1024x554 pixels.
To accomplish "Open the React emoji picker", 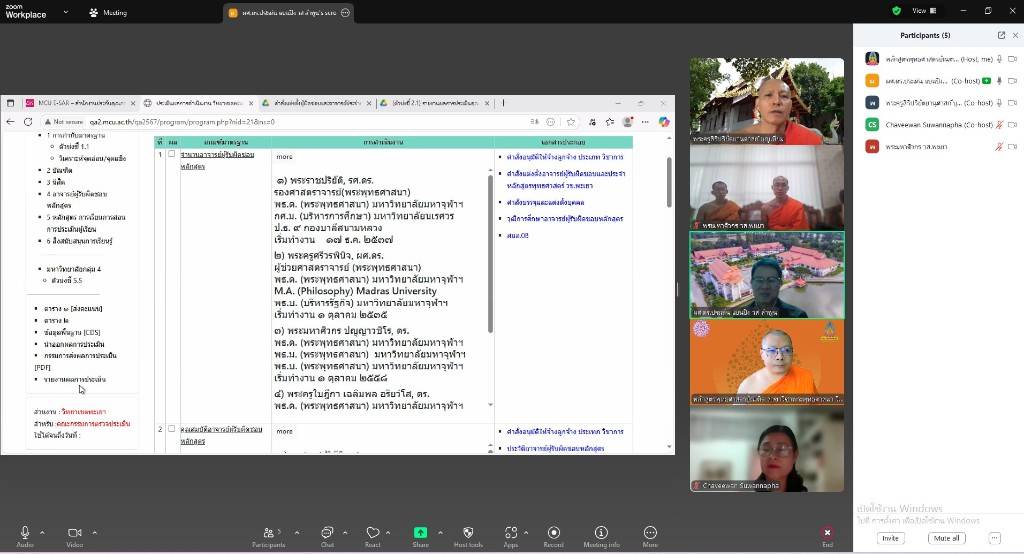I will pos(373,536).
